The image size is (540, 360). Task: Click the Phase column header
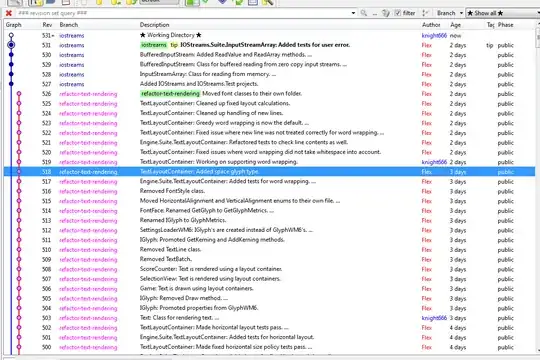tap(506, 25)
